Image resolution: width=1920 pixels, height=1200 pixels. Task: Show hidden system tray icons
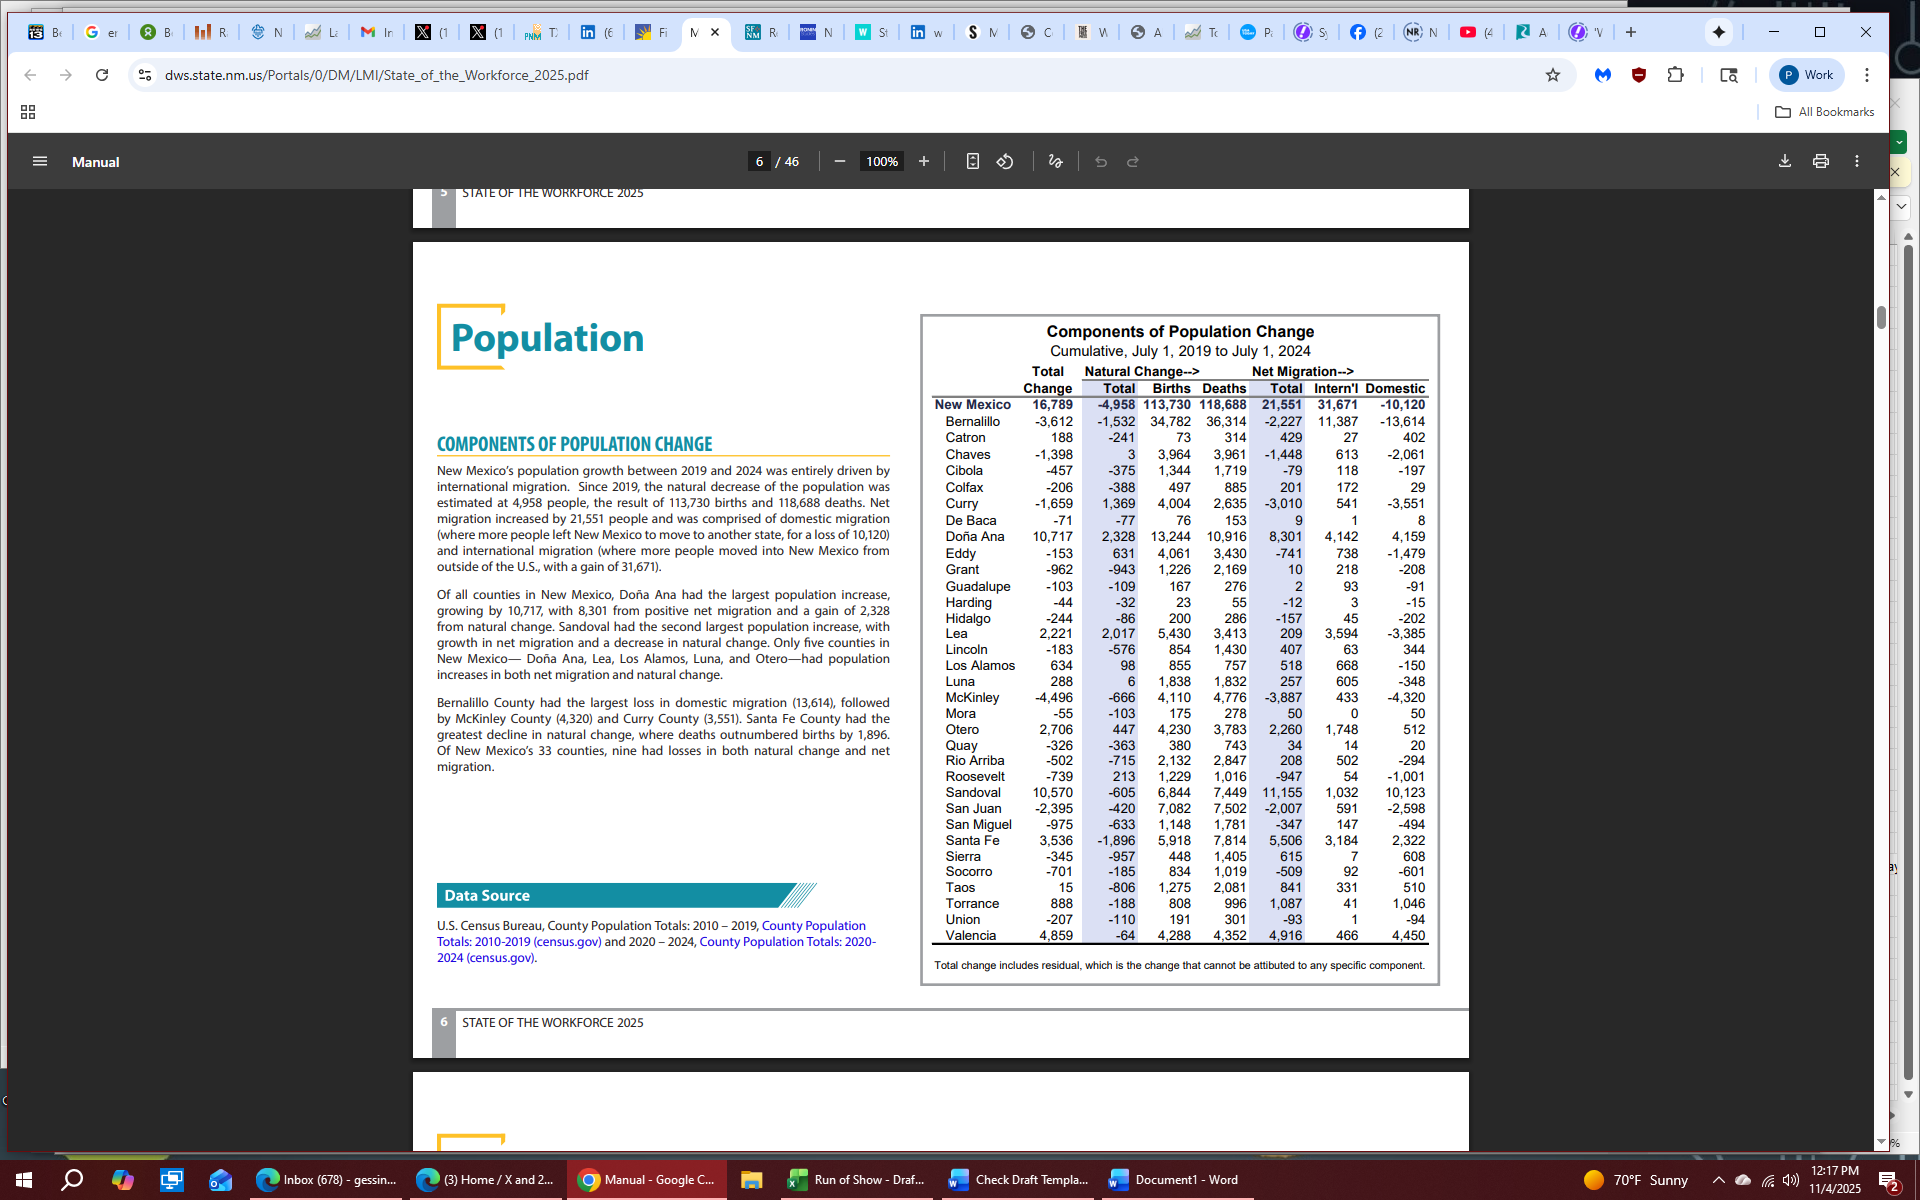pos(1718,1180)
